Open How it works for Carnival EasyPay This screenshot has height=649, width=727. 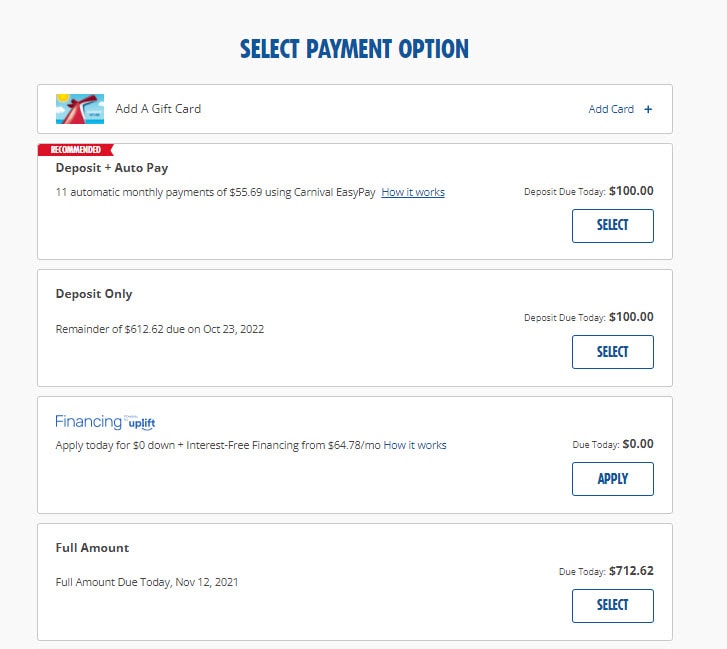tap(413, 192)
